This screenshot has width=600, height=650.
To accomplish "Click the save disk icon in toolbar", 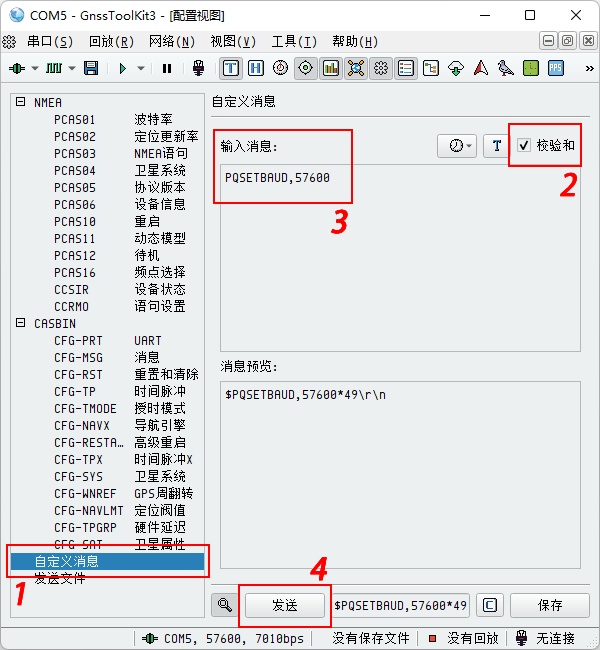I will coord(91,68).
